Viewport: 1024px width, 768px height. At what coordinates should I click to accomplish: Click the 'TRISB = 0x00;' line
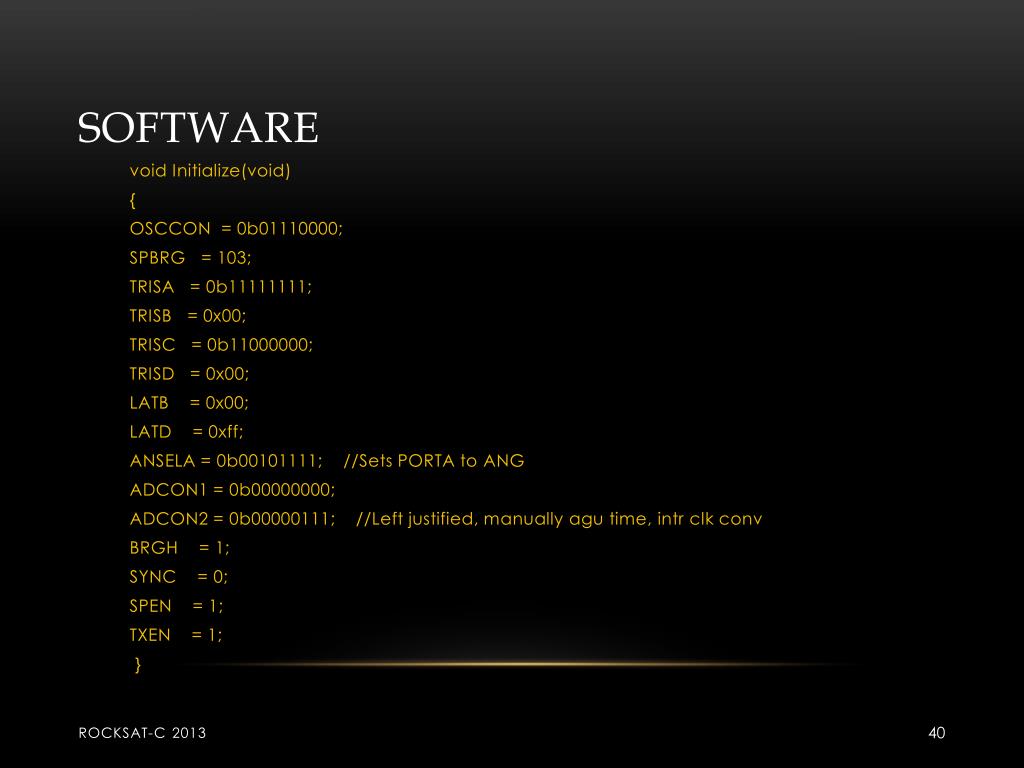tap(187, 316)
